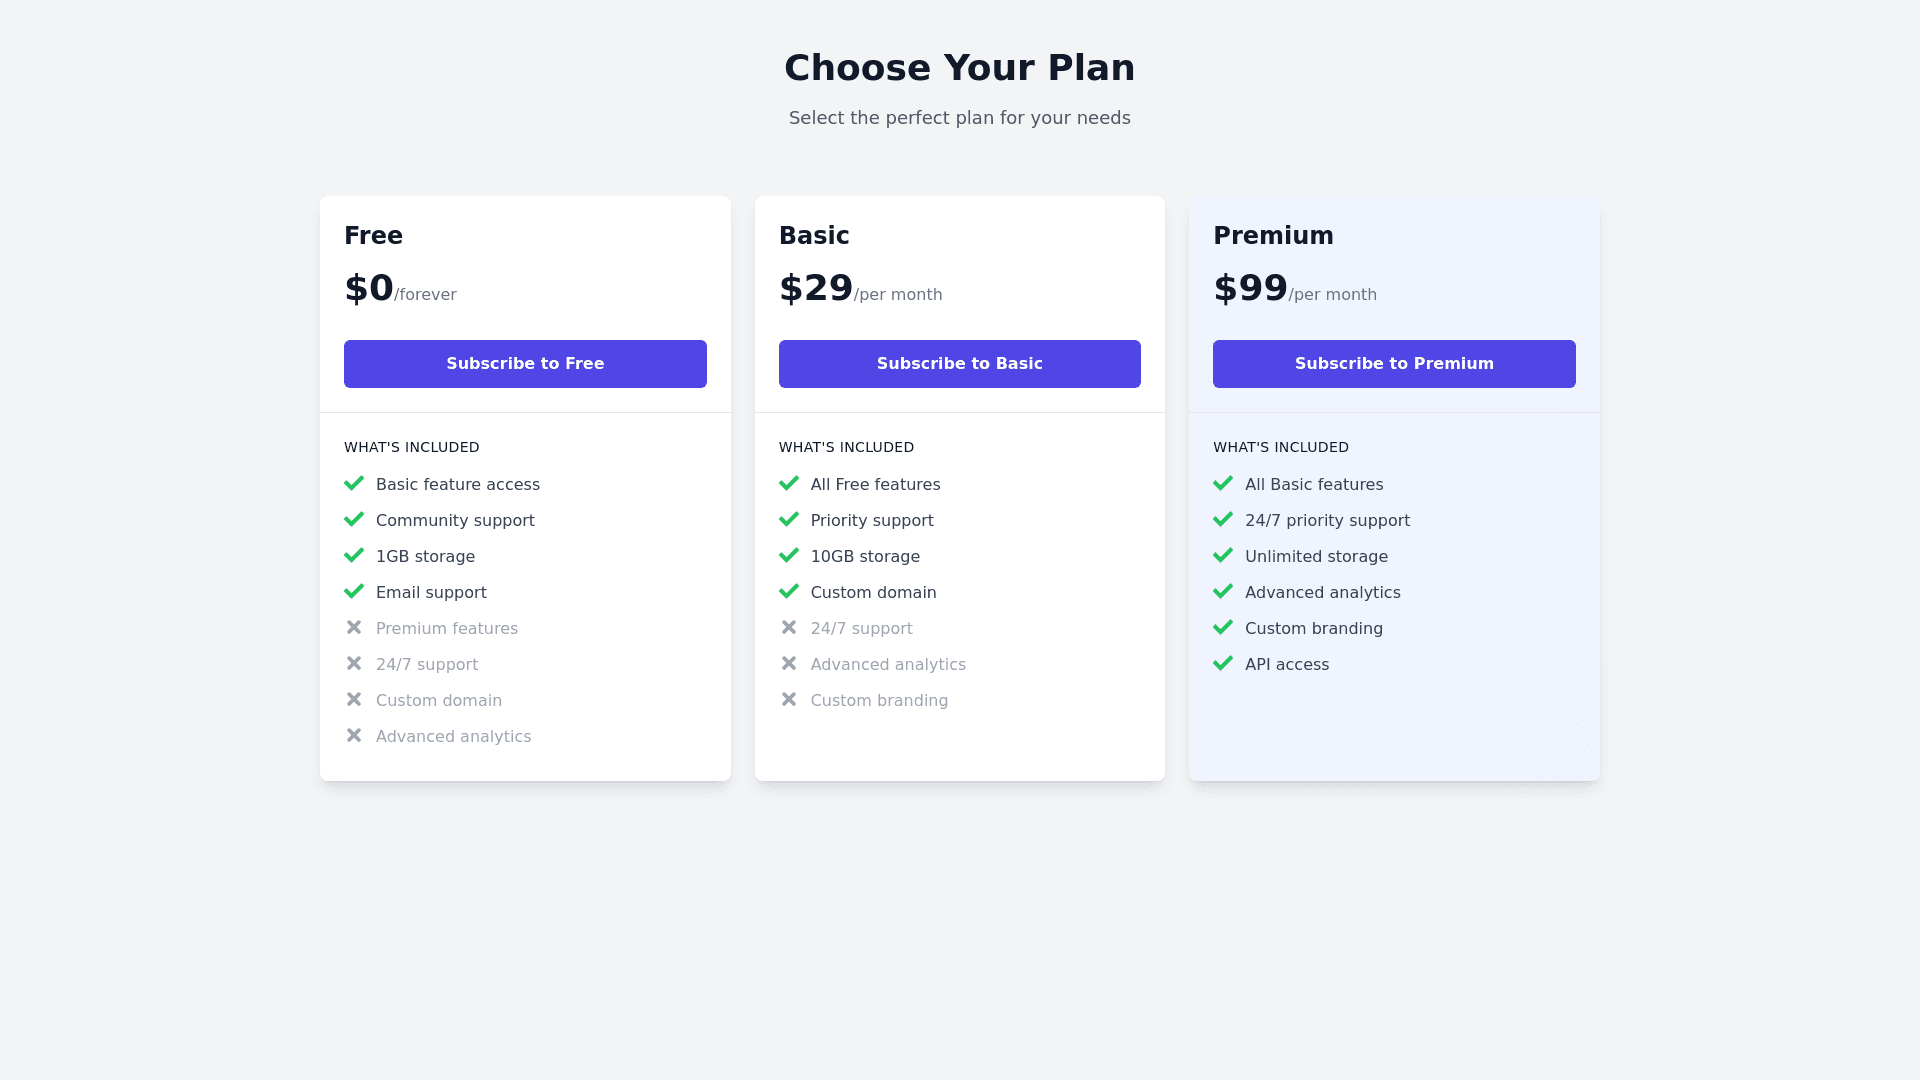
Task: Select the X icon beside Premium features
Action: pyautogui.click(x=354, y=628)
